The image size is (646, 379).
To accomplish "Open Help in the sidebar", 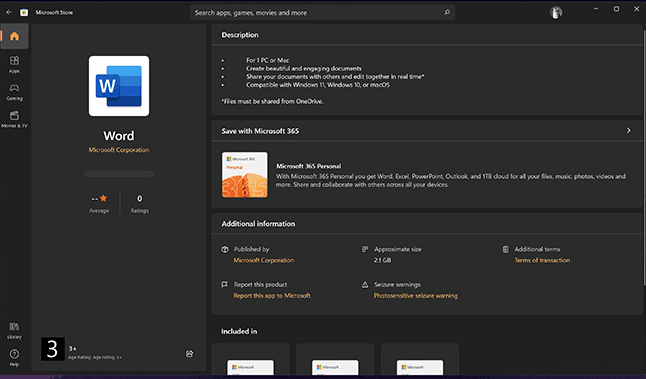I will [14, 358].
